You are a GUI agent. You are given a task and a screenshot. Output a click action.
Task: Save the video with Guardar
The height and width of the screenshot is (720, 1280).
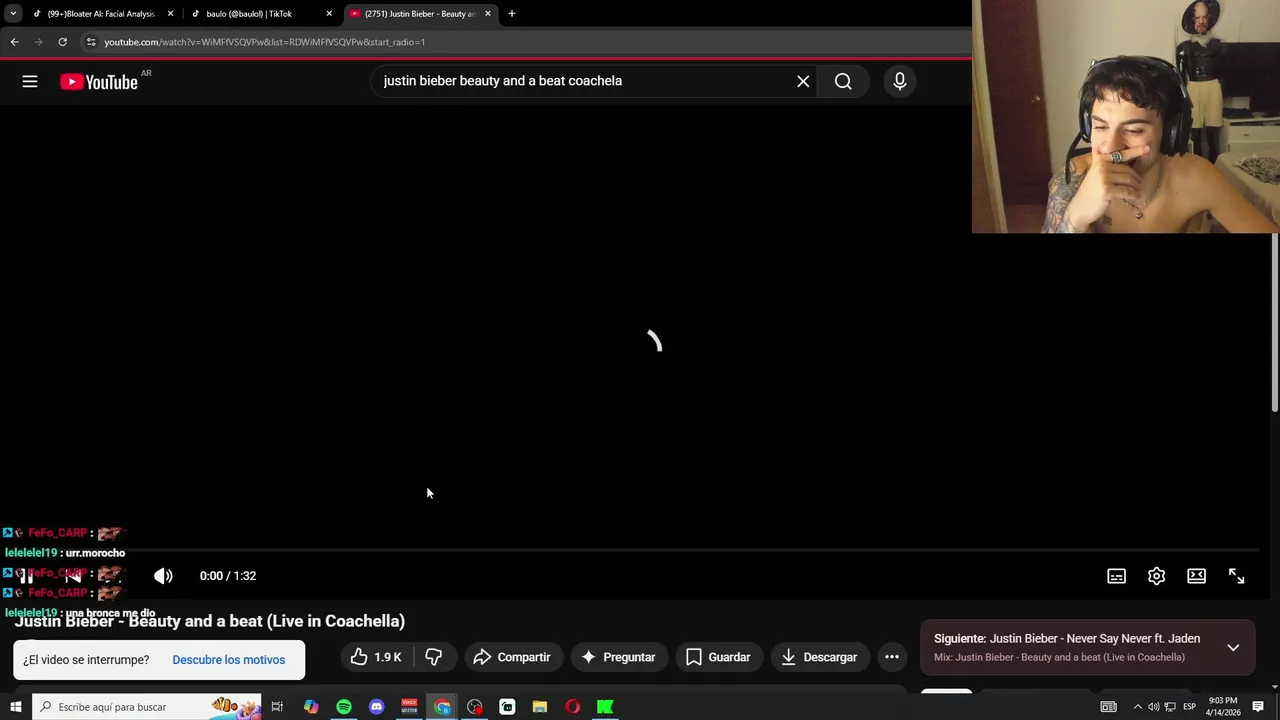click(x=718, y=657)
